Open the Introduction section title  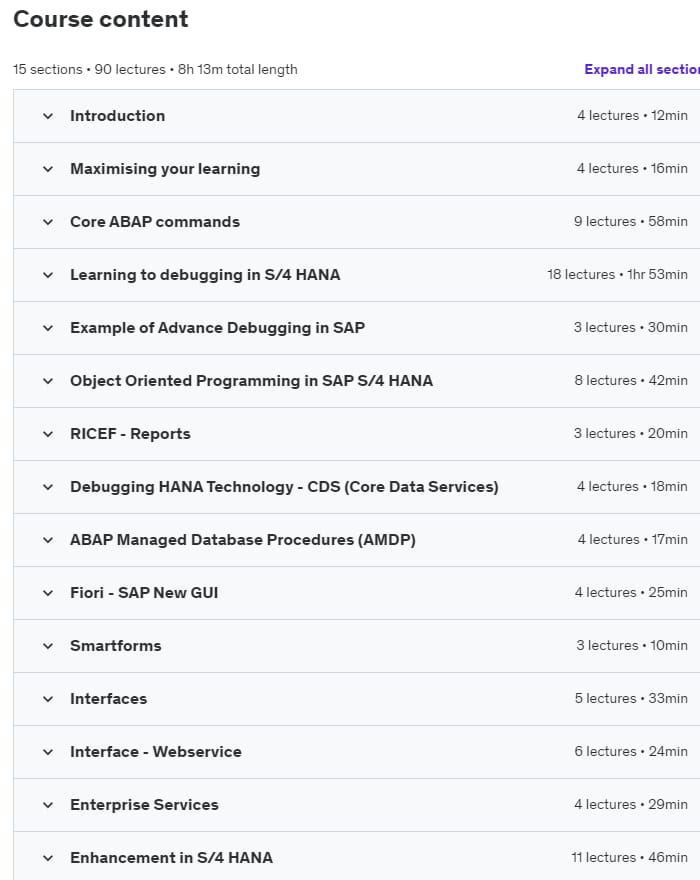117,116
